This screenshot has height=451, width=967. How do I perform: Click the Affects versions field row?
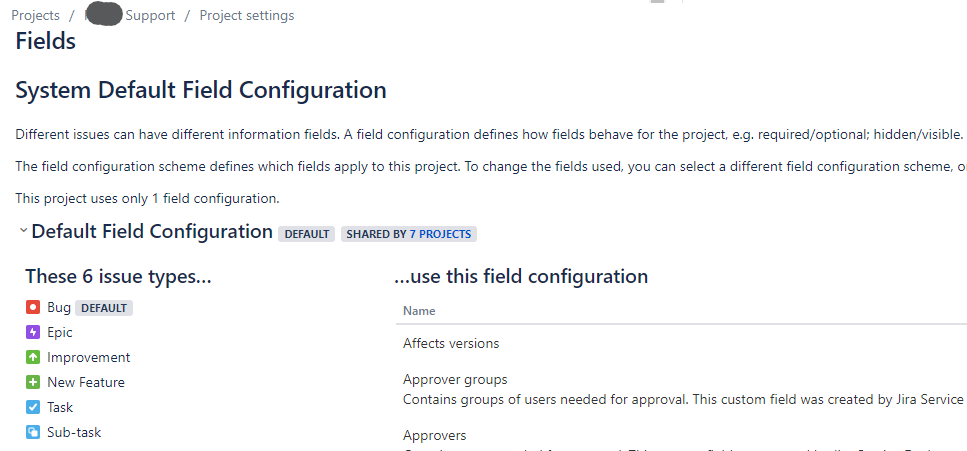tap(681, 343)
